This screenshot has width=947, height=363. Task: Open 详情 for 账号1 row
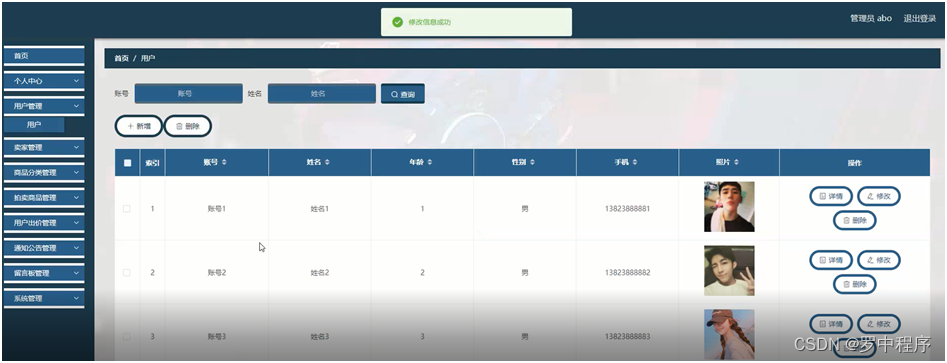click(x=830, y=196)
